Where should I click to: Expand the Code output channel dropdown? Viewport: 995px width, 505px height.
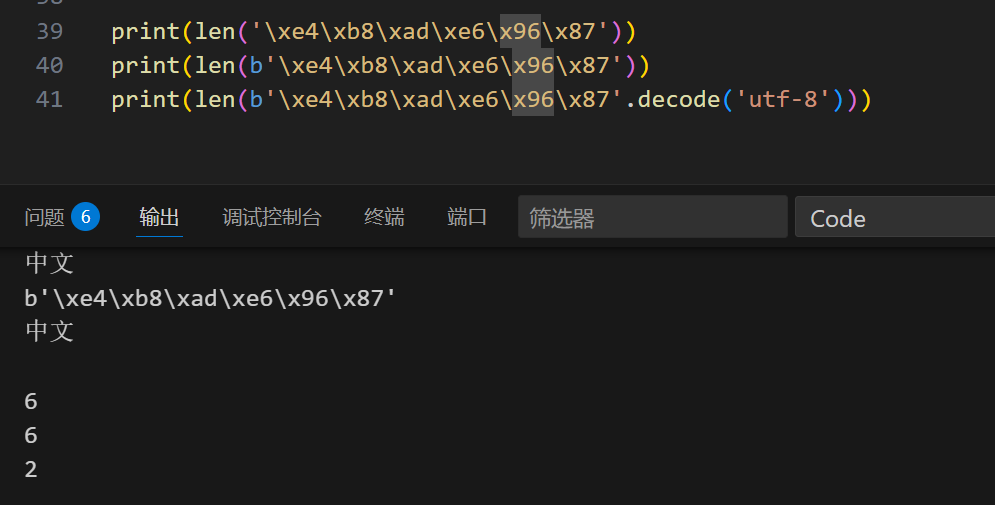coord(894,218)
